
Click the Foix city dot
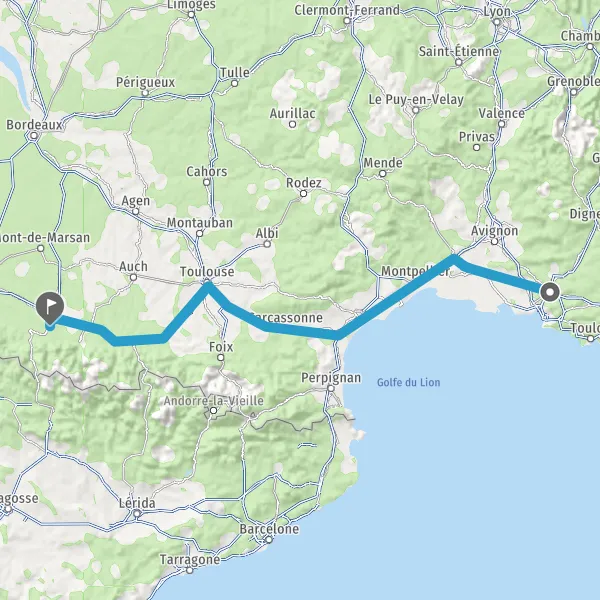pos(220,357)
